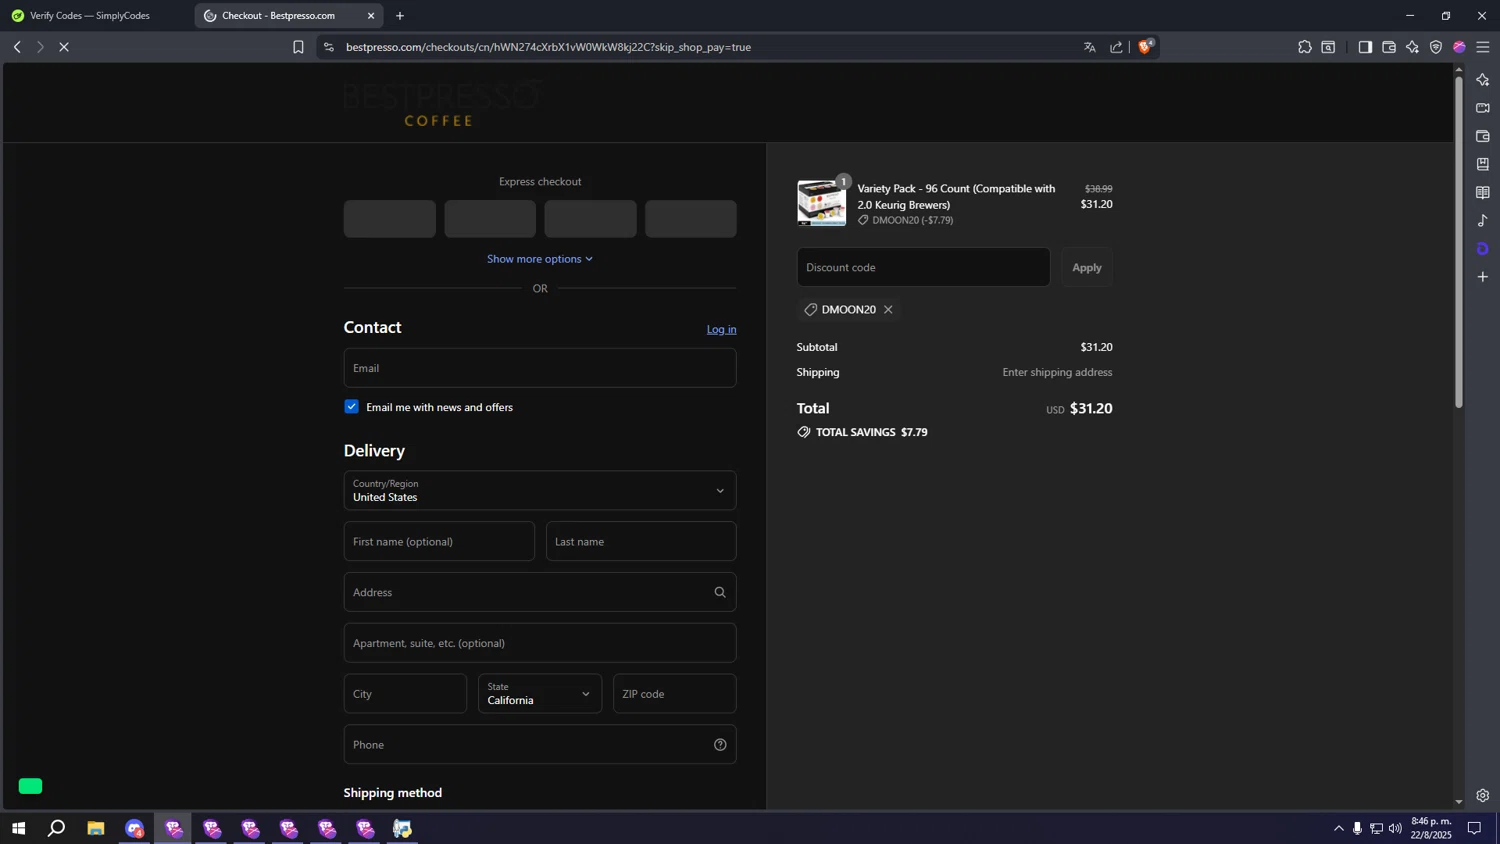Open Windows taskbar search

57,828
